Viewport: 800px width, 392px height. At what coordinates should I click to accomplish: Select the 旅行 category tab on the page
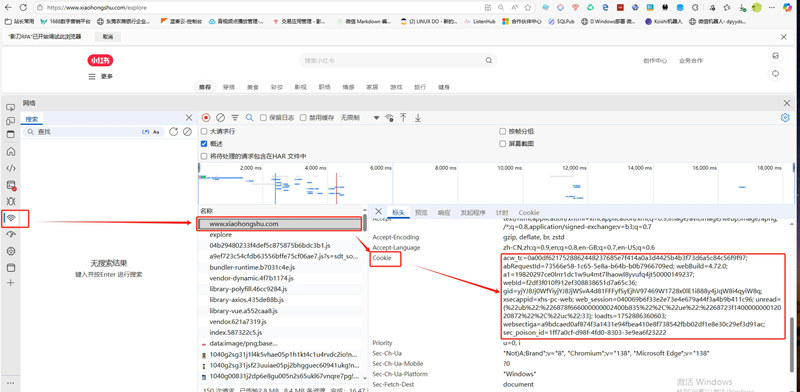(x=420, y=87)
